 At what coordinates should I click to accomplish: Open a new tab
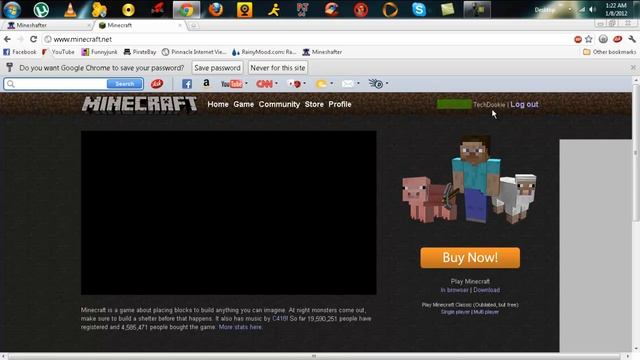pyautogui.click(x=193, y=25)
